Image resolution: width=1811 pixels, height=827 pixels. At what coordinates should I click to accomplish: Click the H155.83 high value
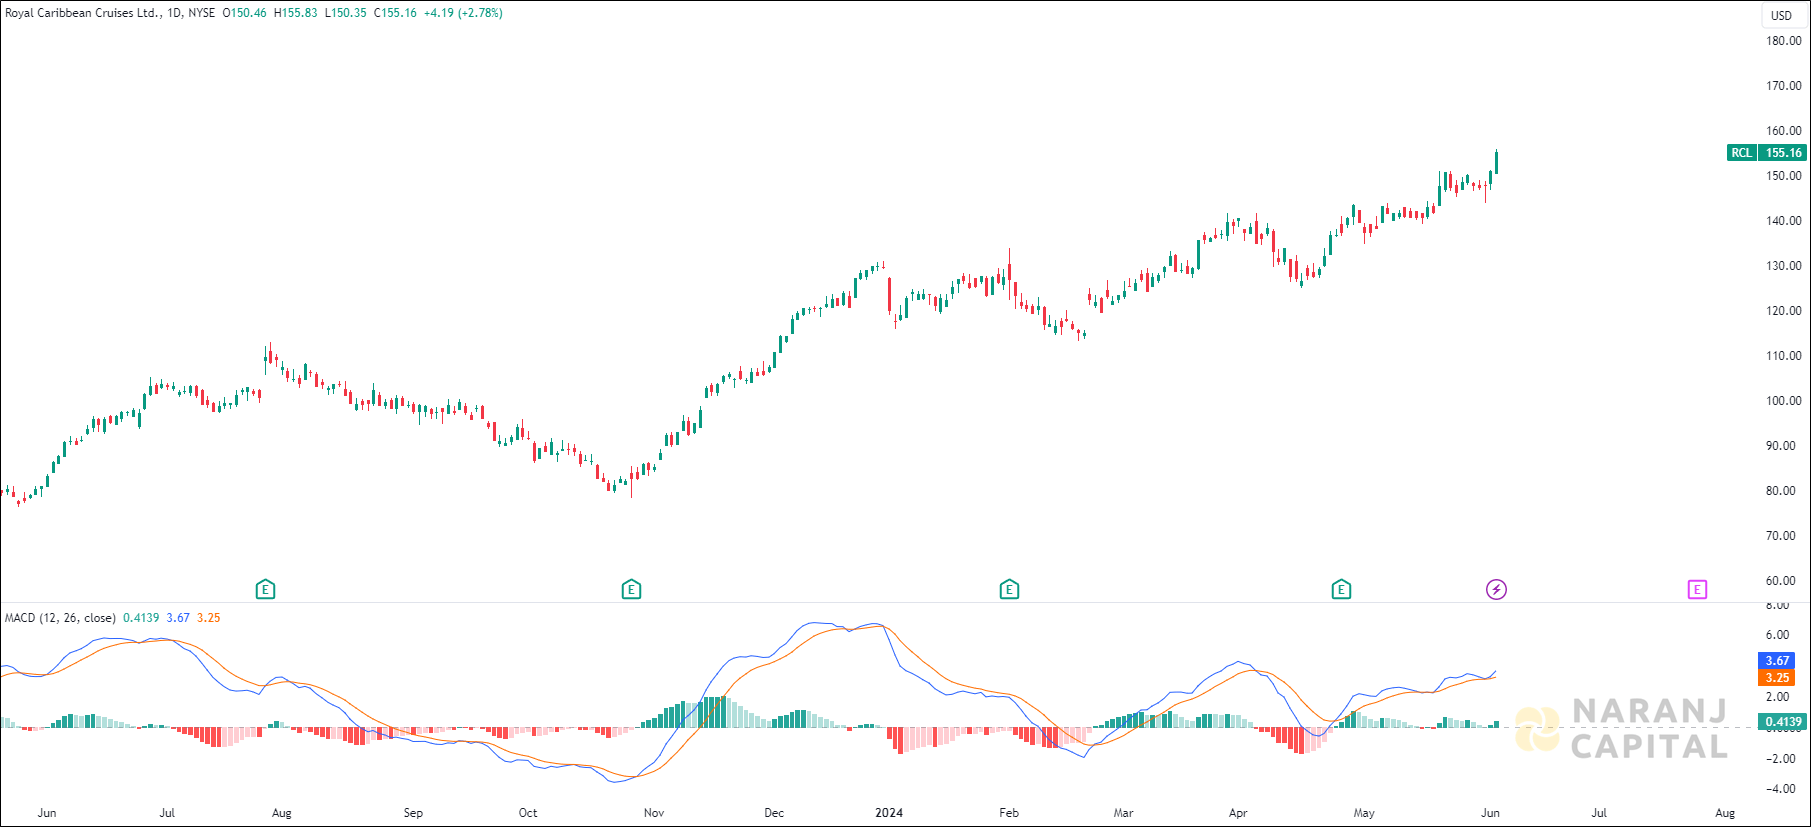(295, 13)
